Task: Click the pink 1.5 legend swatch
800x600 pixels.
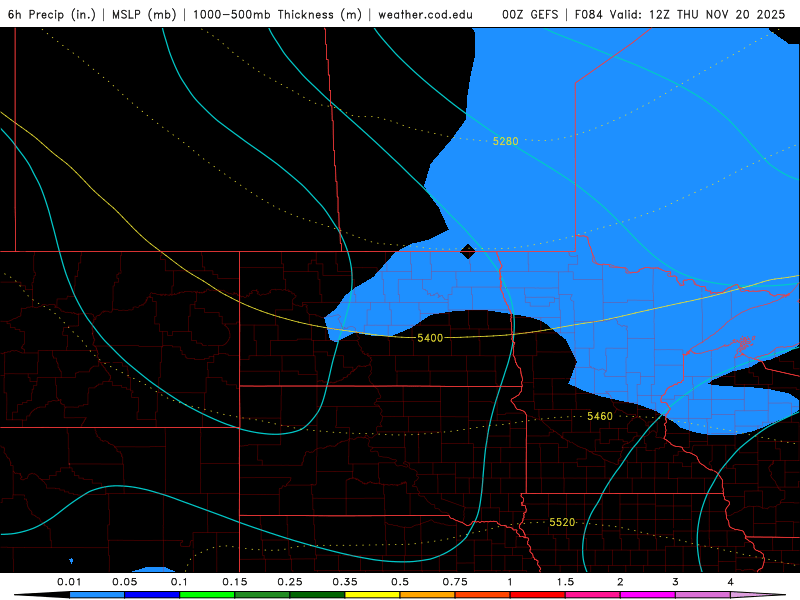Action: point(593,595)
